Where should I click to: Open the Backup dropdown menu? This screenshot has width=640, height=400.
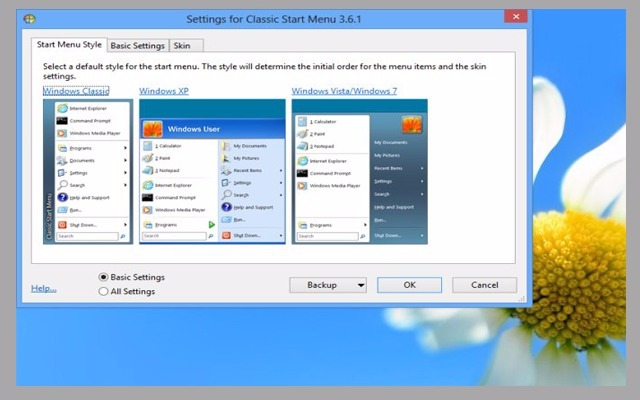[328, 285]
